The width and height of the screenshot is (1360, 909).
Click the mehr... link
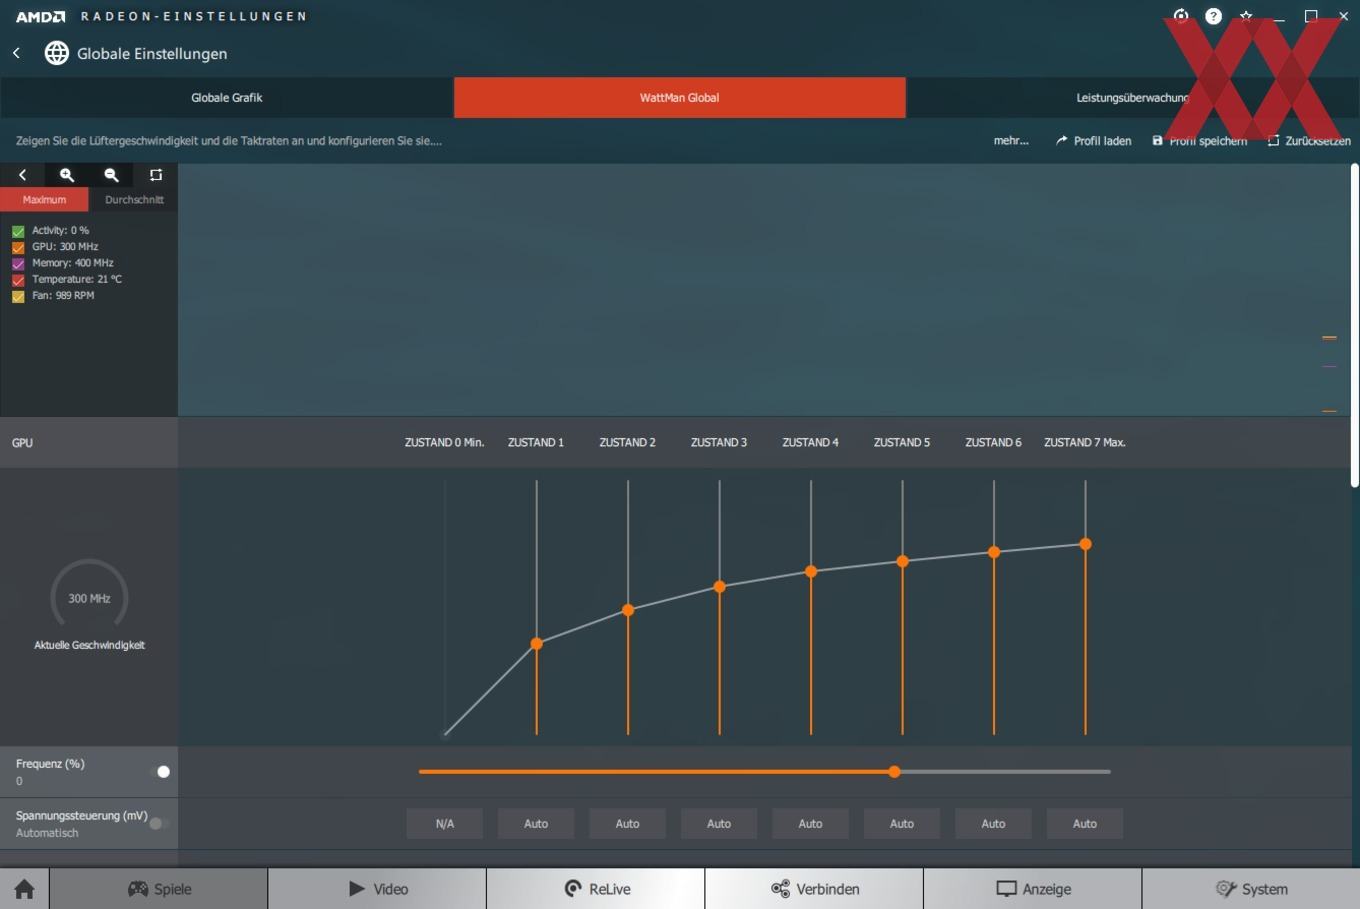point(1011,141)
